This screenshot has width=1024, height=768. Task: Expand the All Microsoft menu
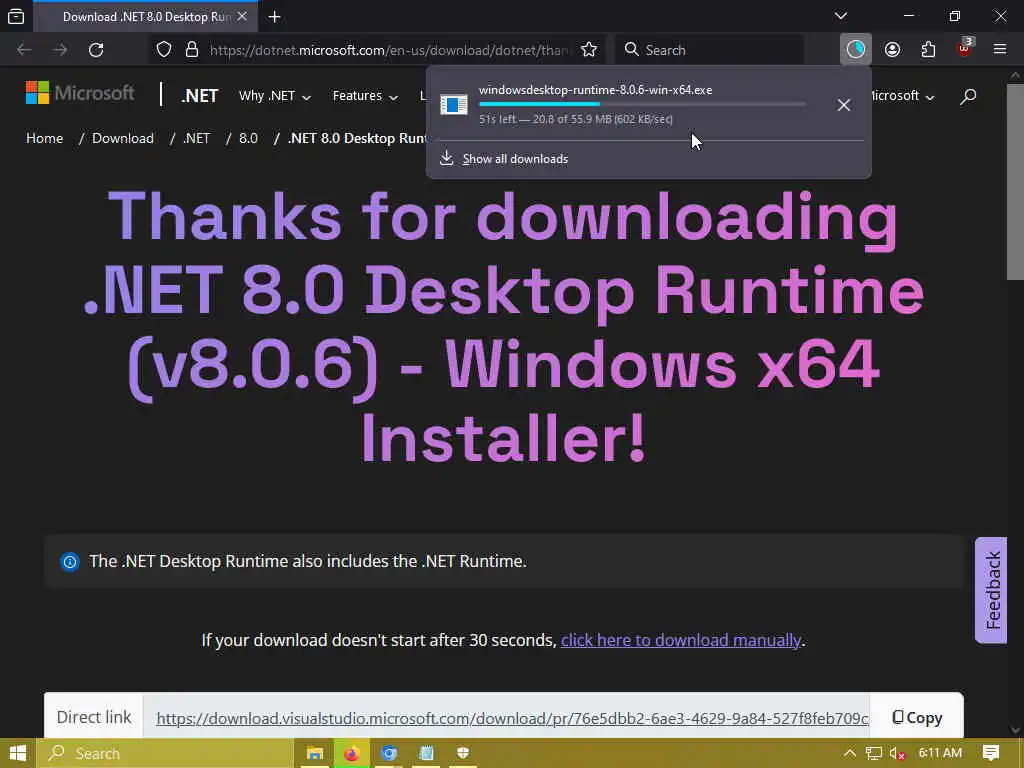click(902, 95)
